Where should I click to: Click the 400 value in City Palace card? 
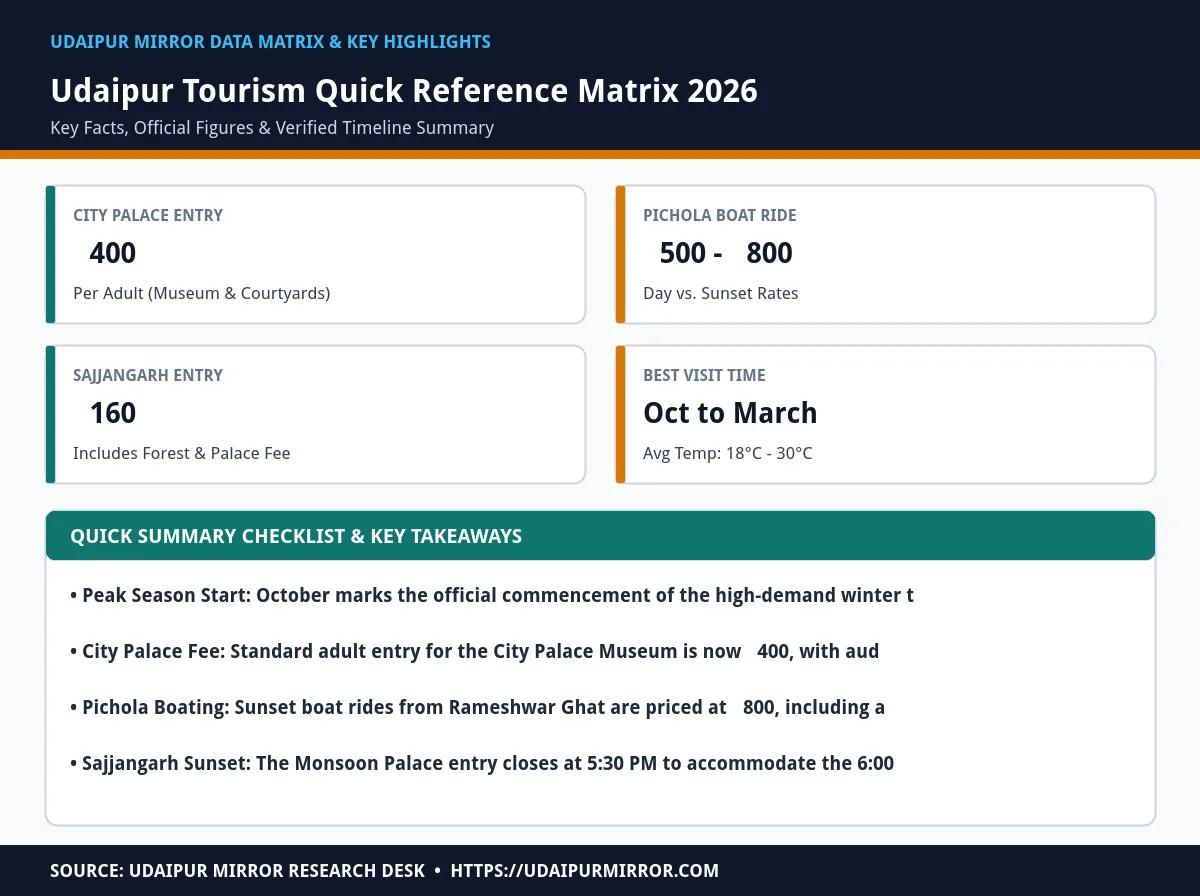[x=112, y=253]
